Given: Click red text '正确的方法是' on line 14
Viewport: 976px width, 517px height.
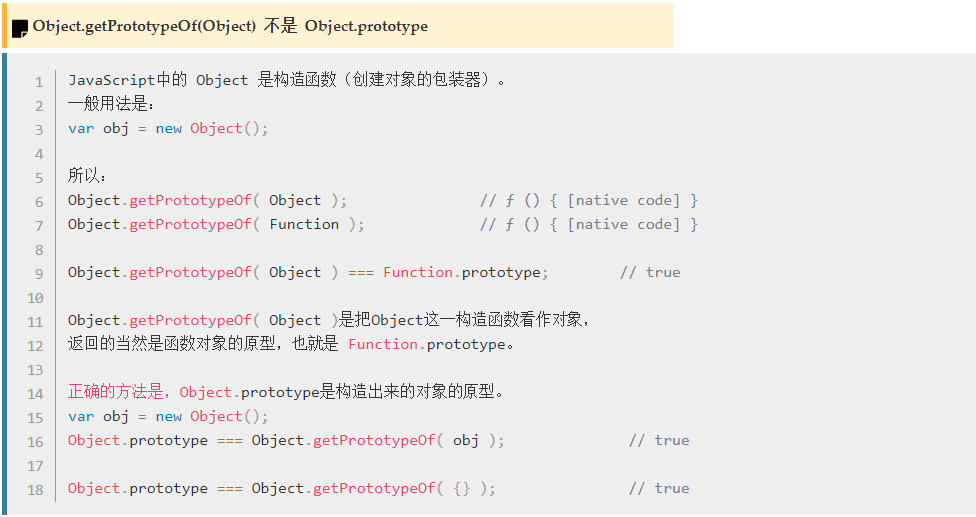Looking at the screenshot, I should [116, 392].
